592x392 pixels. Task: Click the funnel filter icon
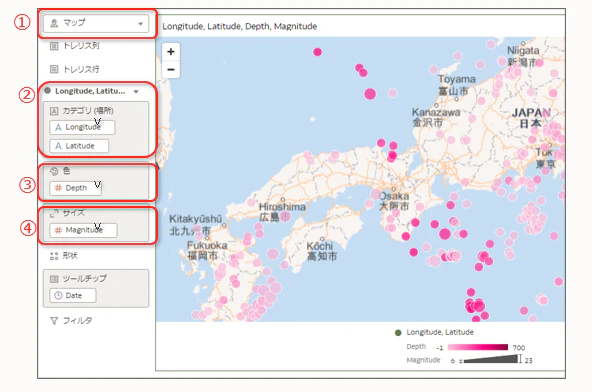(54, 321)
